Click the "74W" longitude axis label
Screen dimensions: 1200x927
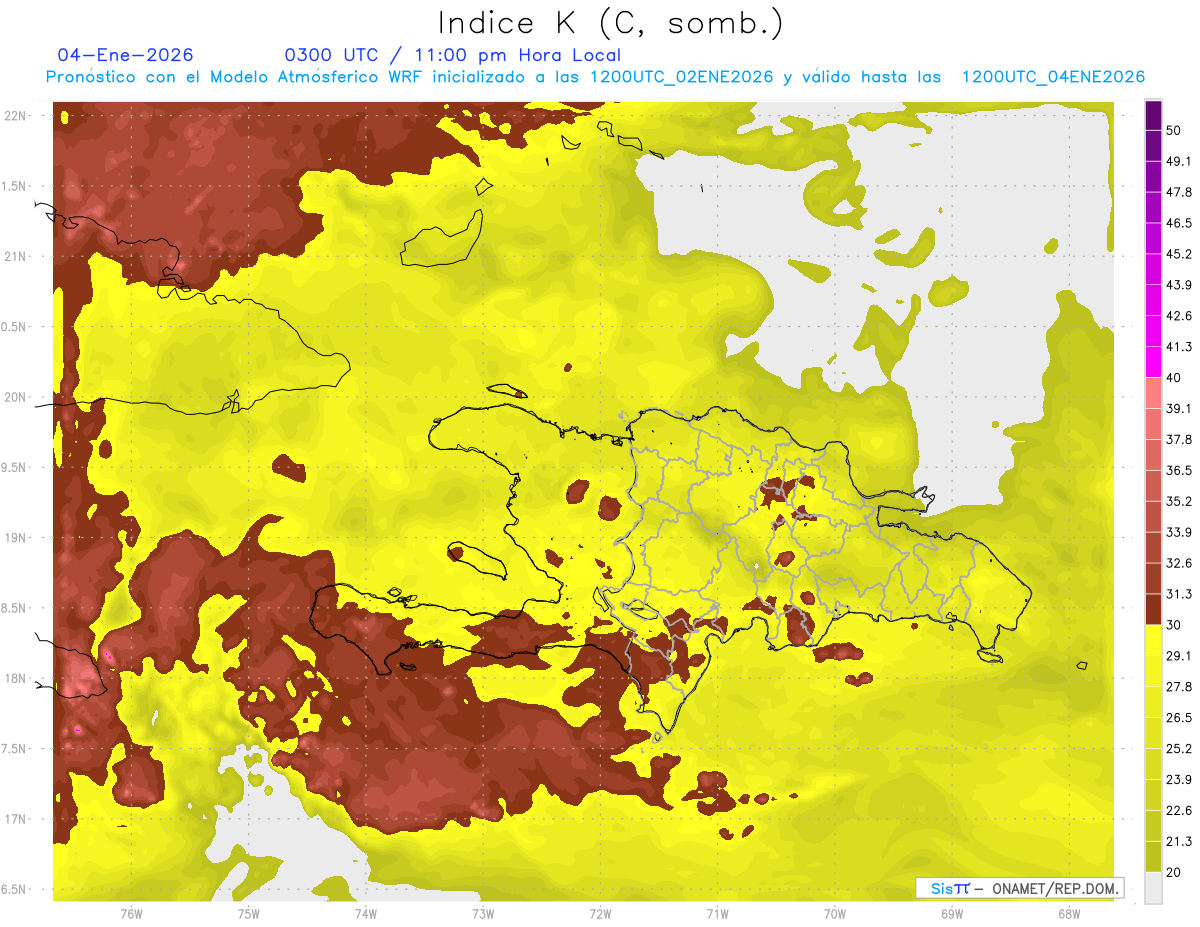click(x=365, y=914)
